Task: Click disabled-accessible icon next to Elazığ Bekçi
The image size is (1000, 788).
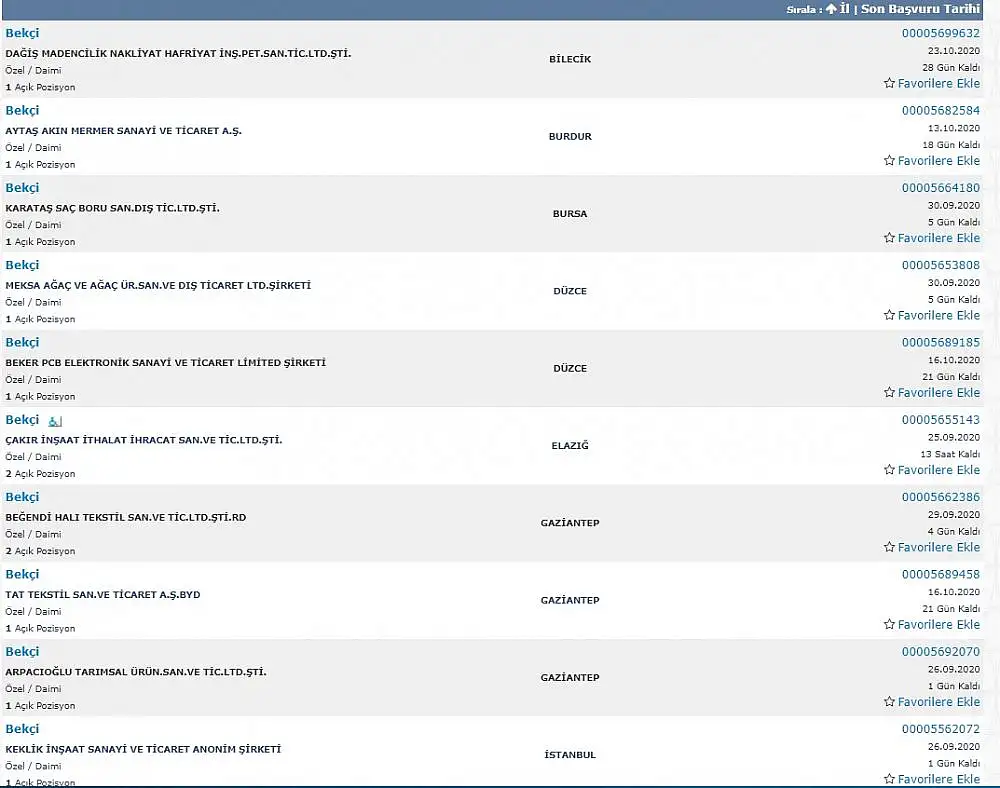Action: click(x=55, y=421)
